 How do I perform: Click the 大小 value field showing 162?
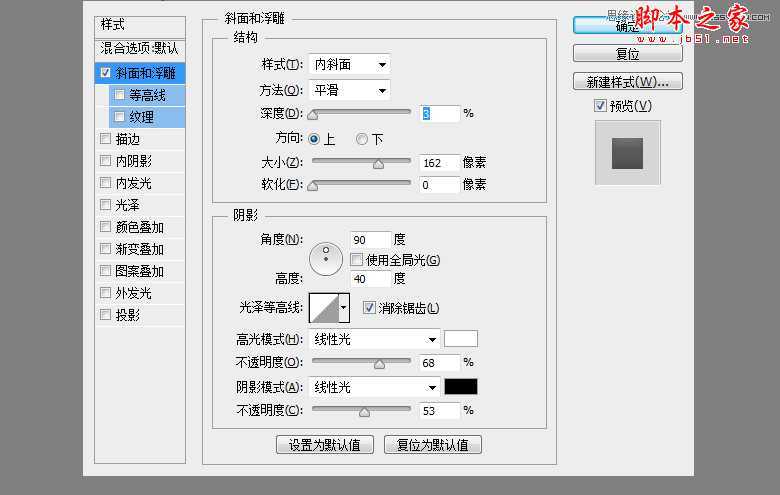439,162
